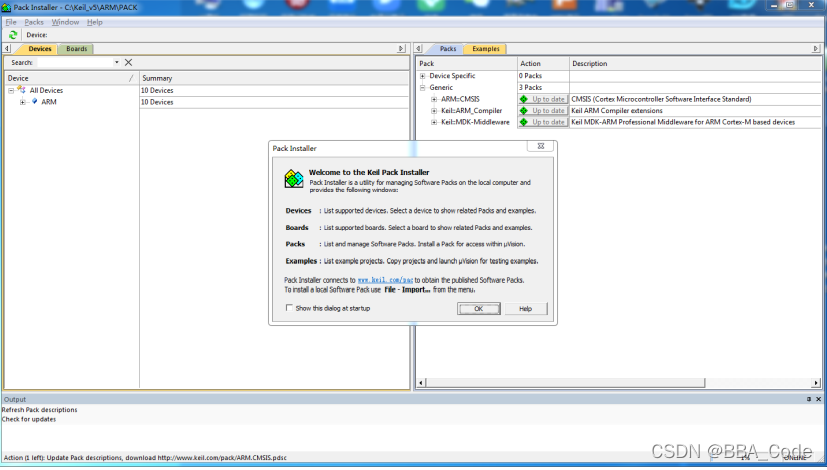Click green diamond icon for Keil::MDK-Middleware
Viewport: 827px width, 470px height.
coord(524,122)
